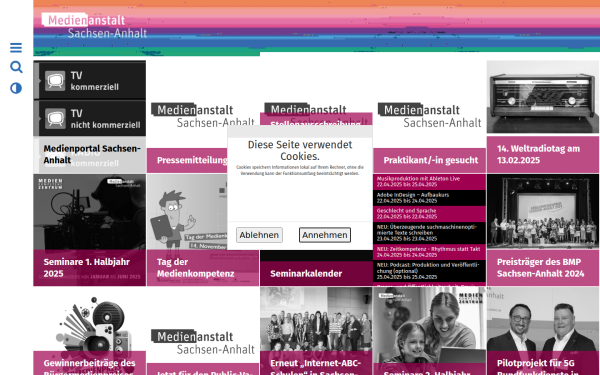Screen dimensions: 600x375
Task: Open the Pressemitteilung tile
Action: (x=188, y=160)
